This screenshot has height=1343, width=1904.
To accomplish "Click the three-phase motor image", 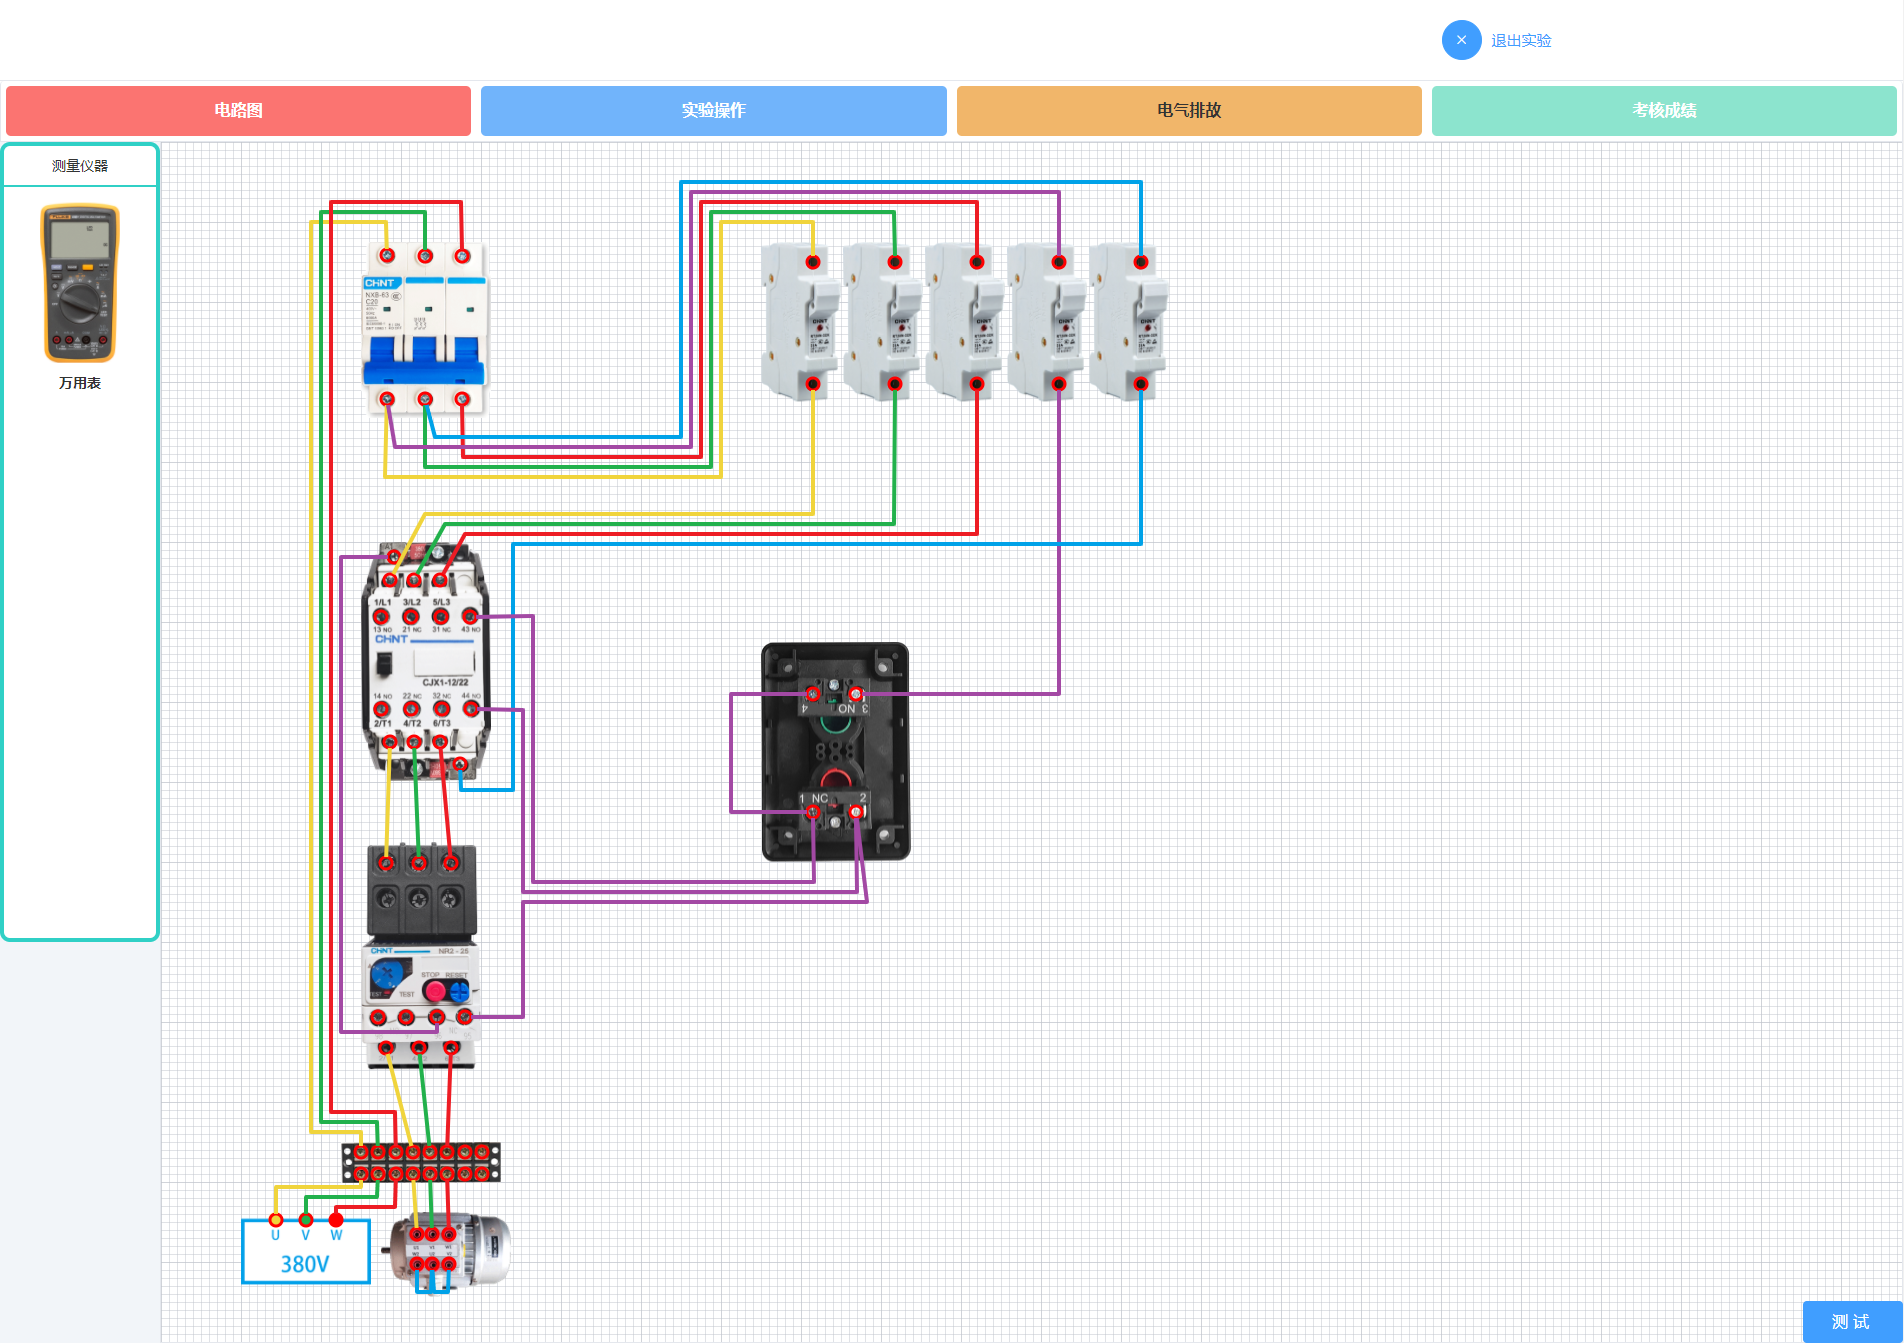I will point(448,1250).
